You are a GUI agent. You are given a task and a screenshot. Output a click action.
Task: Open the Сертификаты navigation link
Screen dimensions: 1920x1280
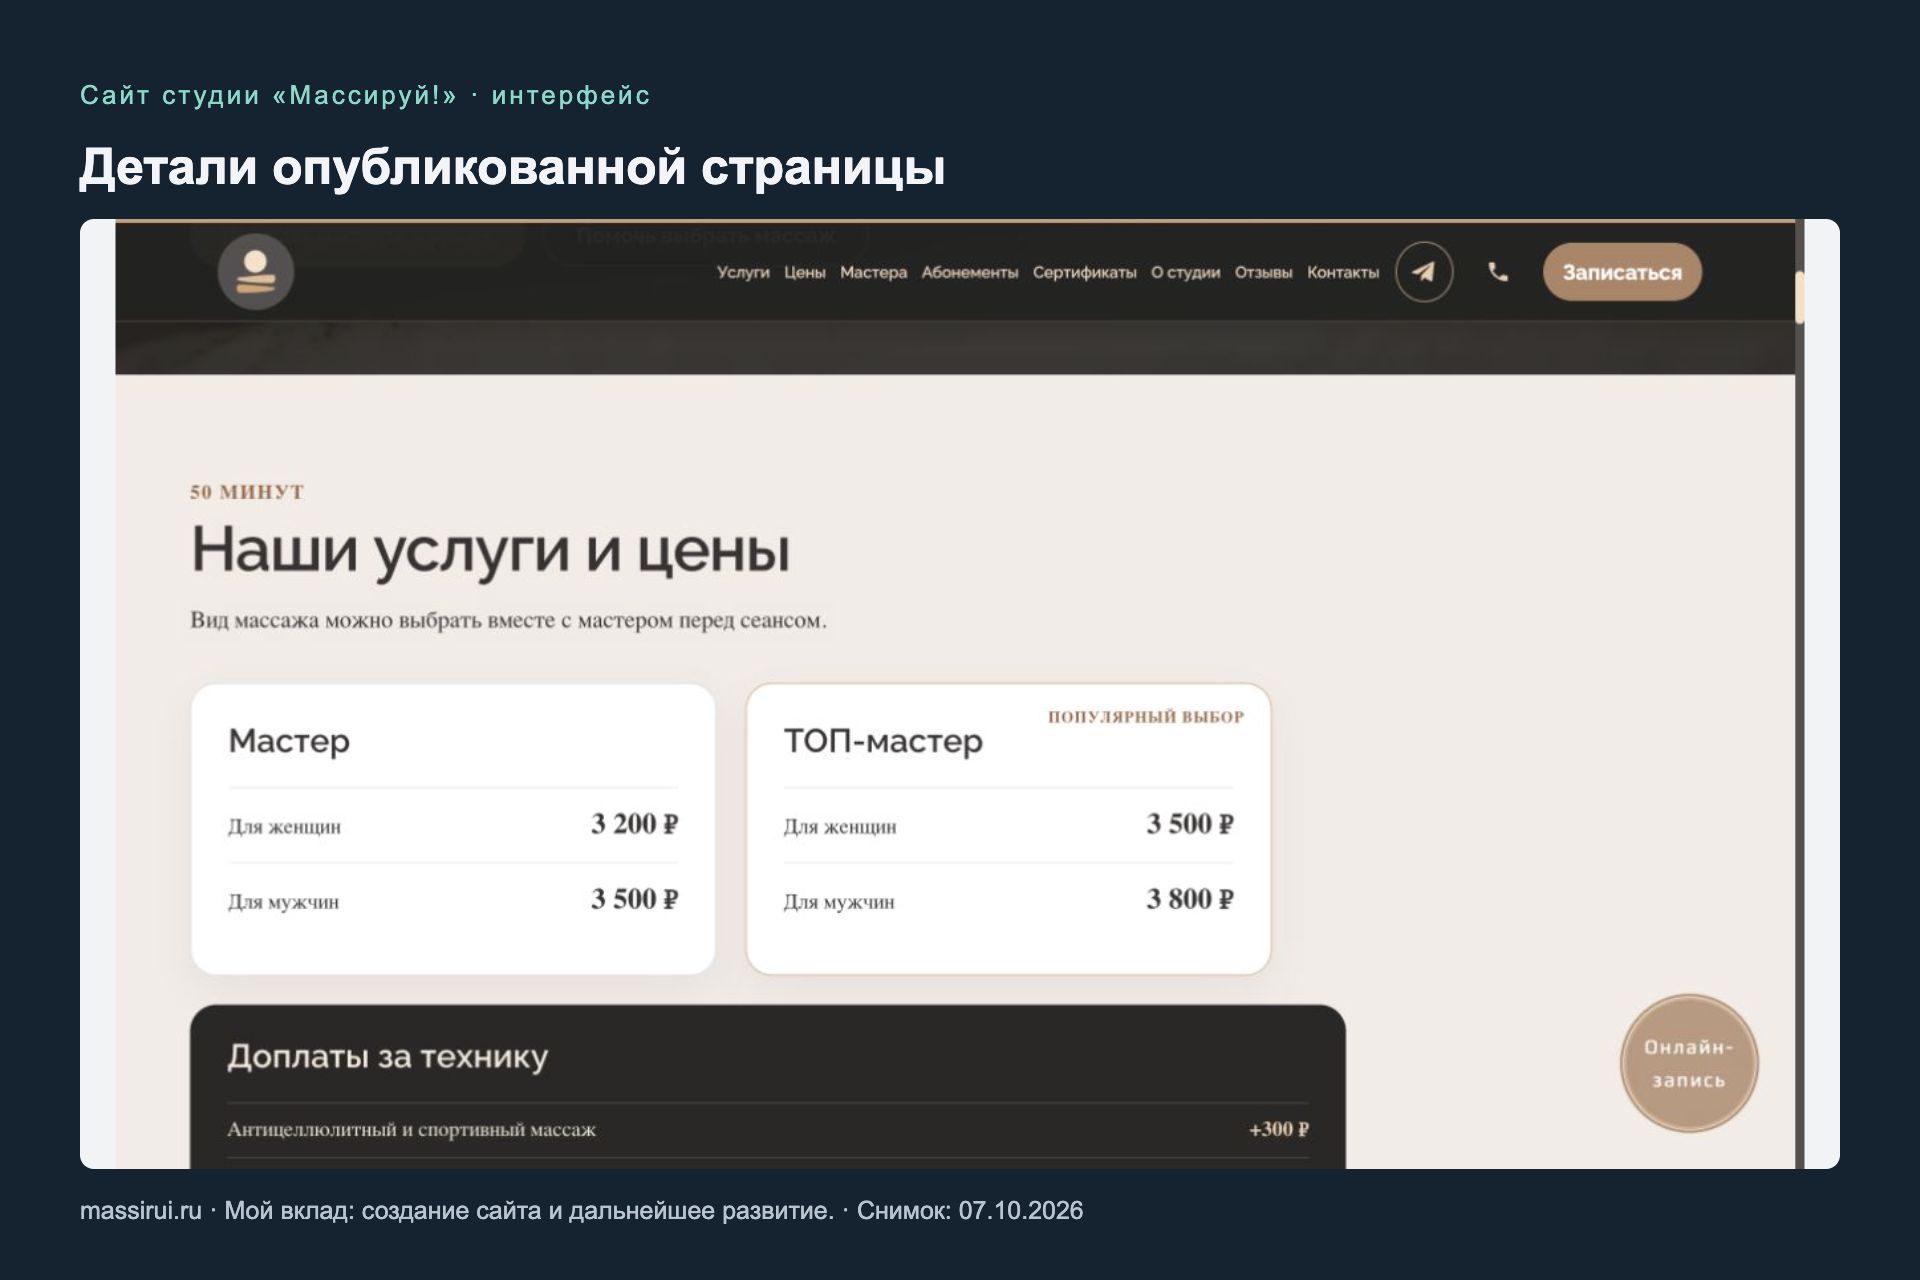[1085, 272]
